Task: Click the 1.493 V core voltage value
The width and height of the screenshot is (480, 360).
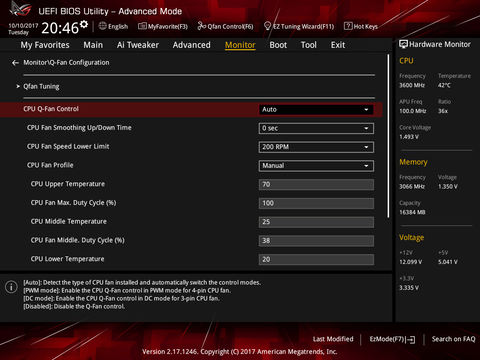Action: [x=409, y=137]
